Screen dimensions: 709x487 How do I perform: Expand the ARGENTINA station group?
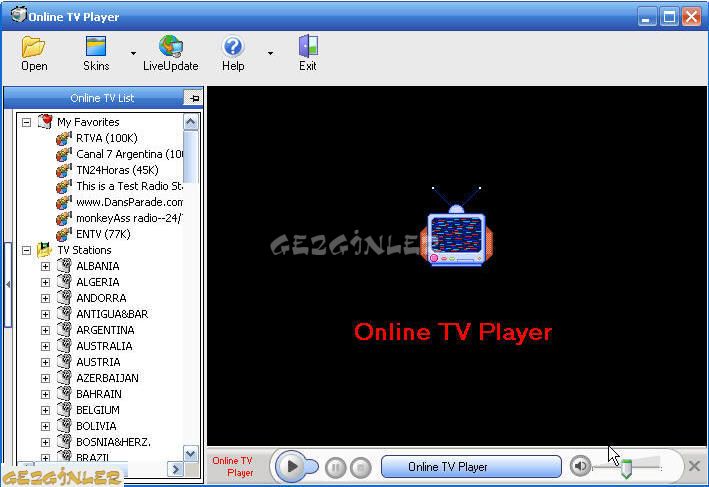tap(45, 331)
